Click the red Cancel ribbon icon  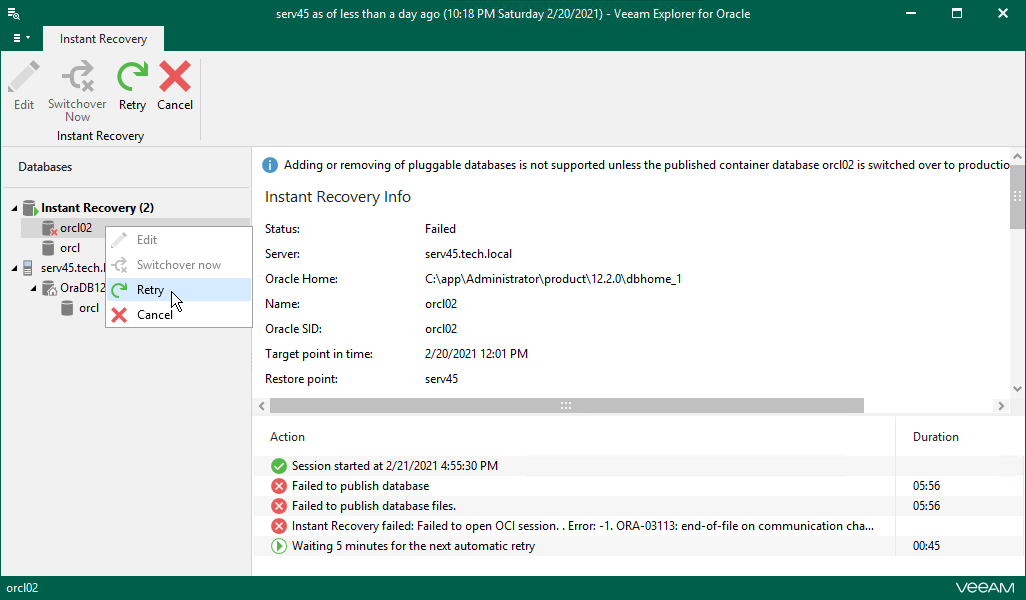pos(175,77)
